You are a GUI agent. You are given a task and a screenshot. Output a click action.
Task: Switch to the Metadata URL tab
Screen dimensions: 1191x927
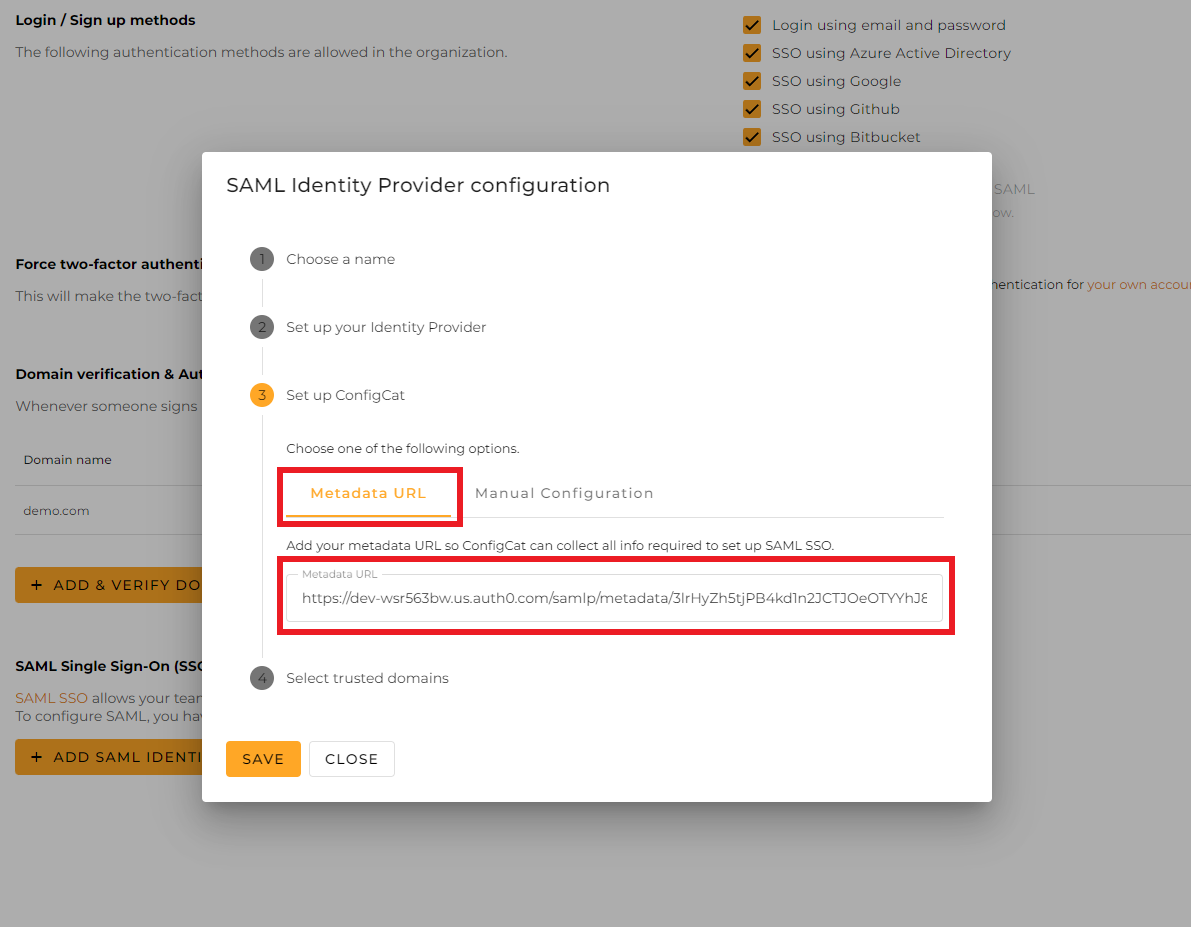368,493
